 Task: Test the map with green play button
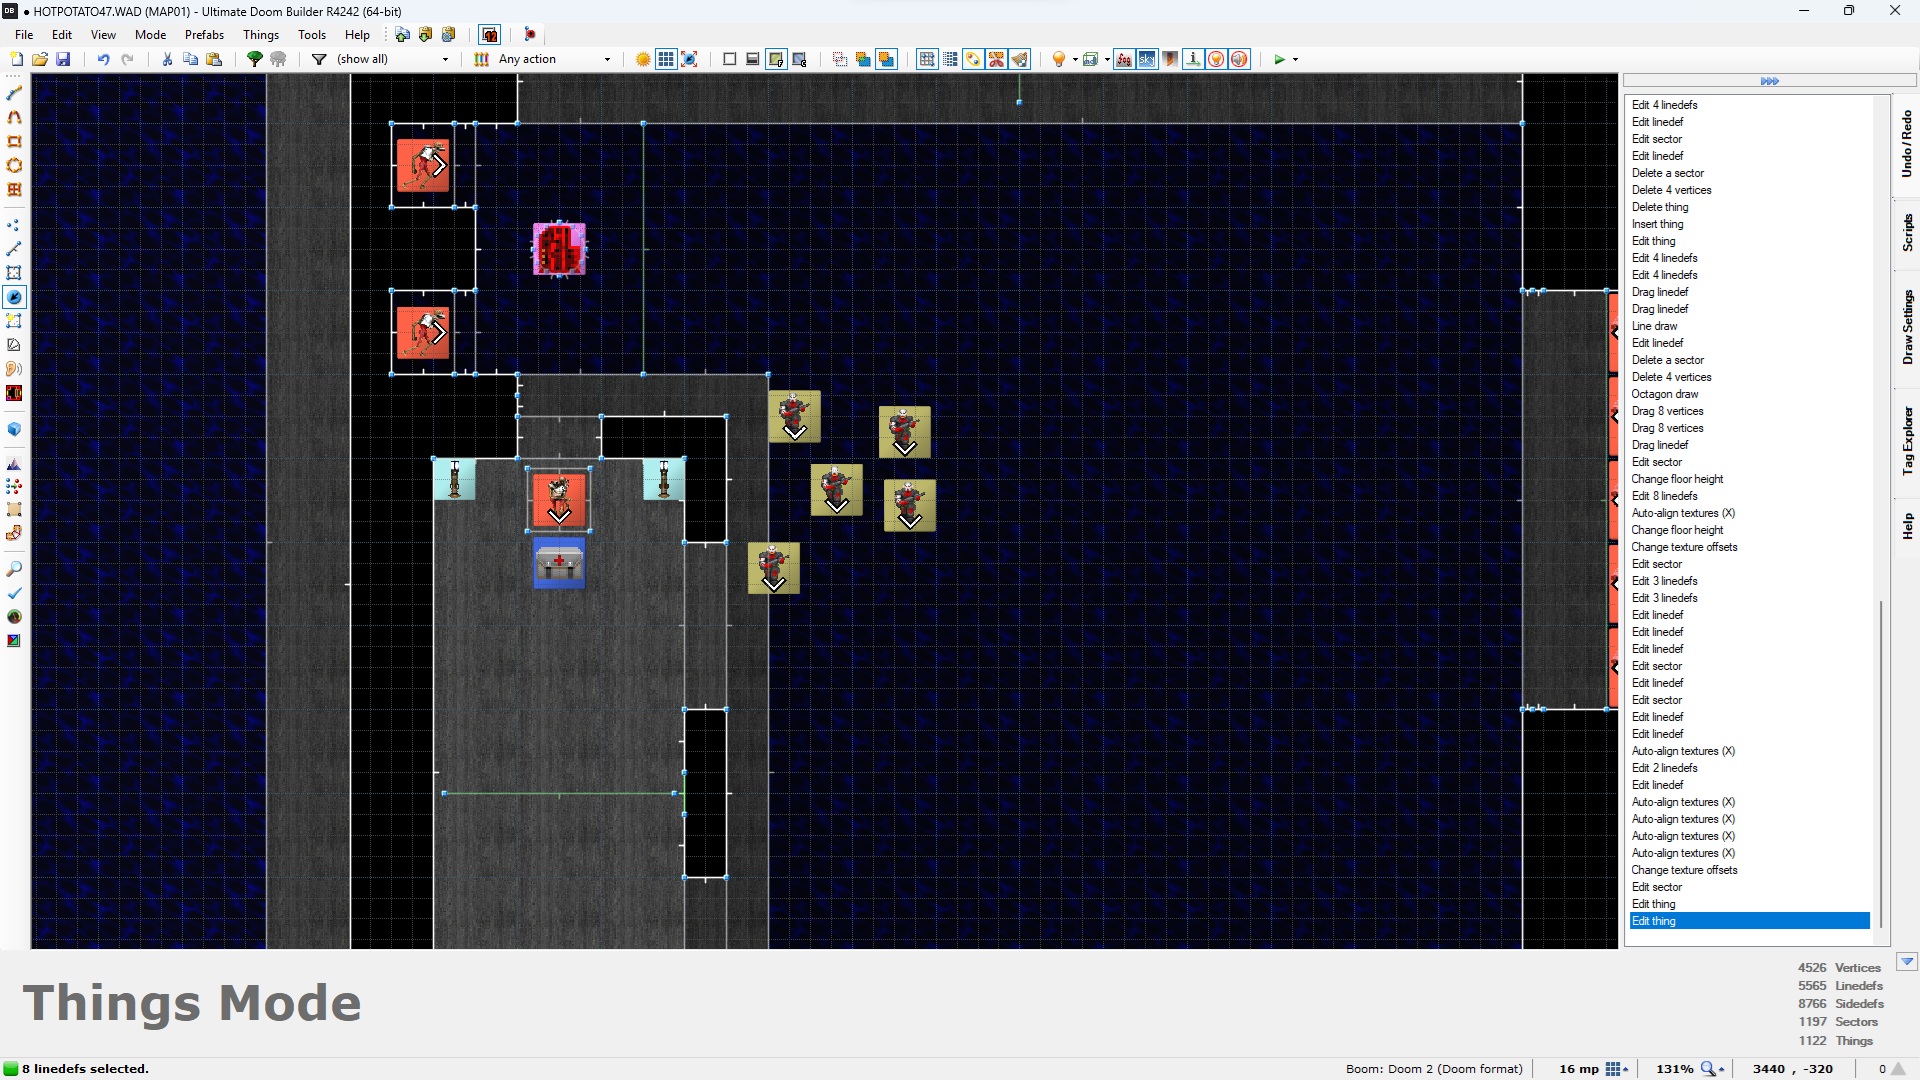coord(1279,60)
